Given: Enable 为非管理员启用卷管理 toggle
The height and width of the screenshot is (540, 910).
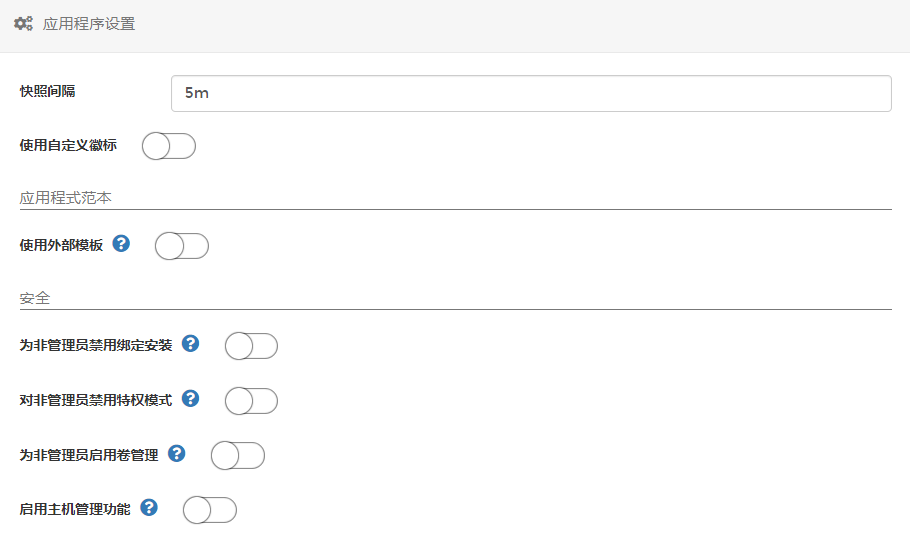Looking at the screenshot, I should [237, 455].
